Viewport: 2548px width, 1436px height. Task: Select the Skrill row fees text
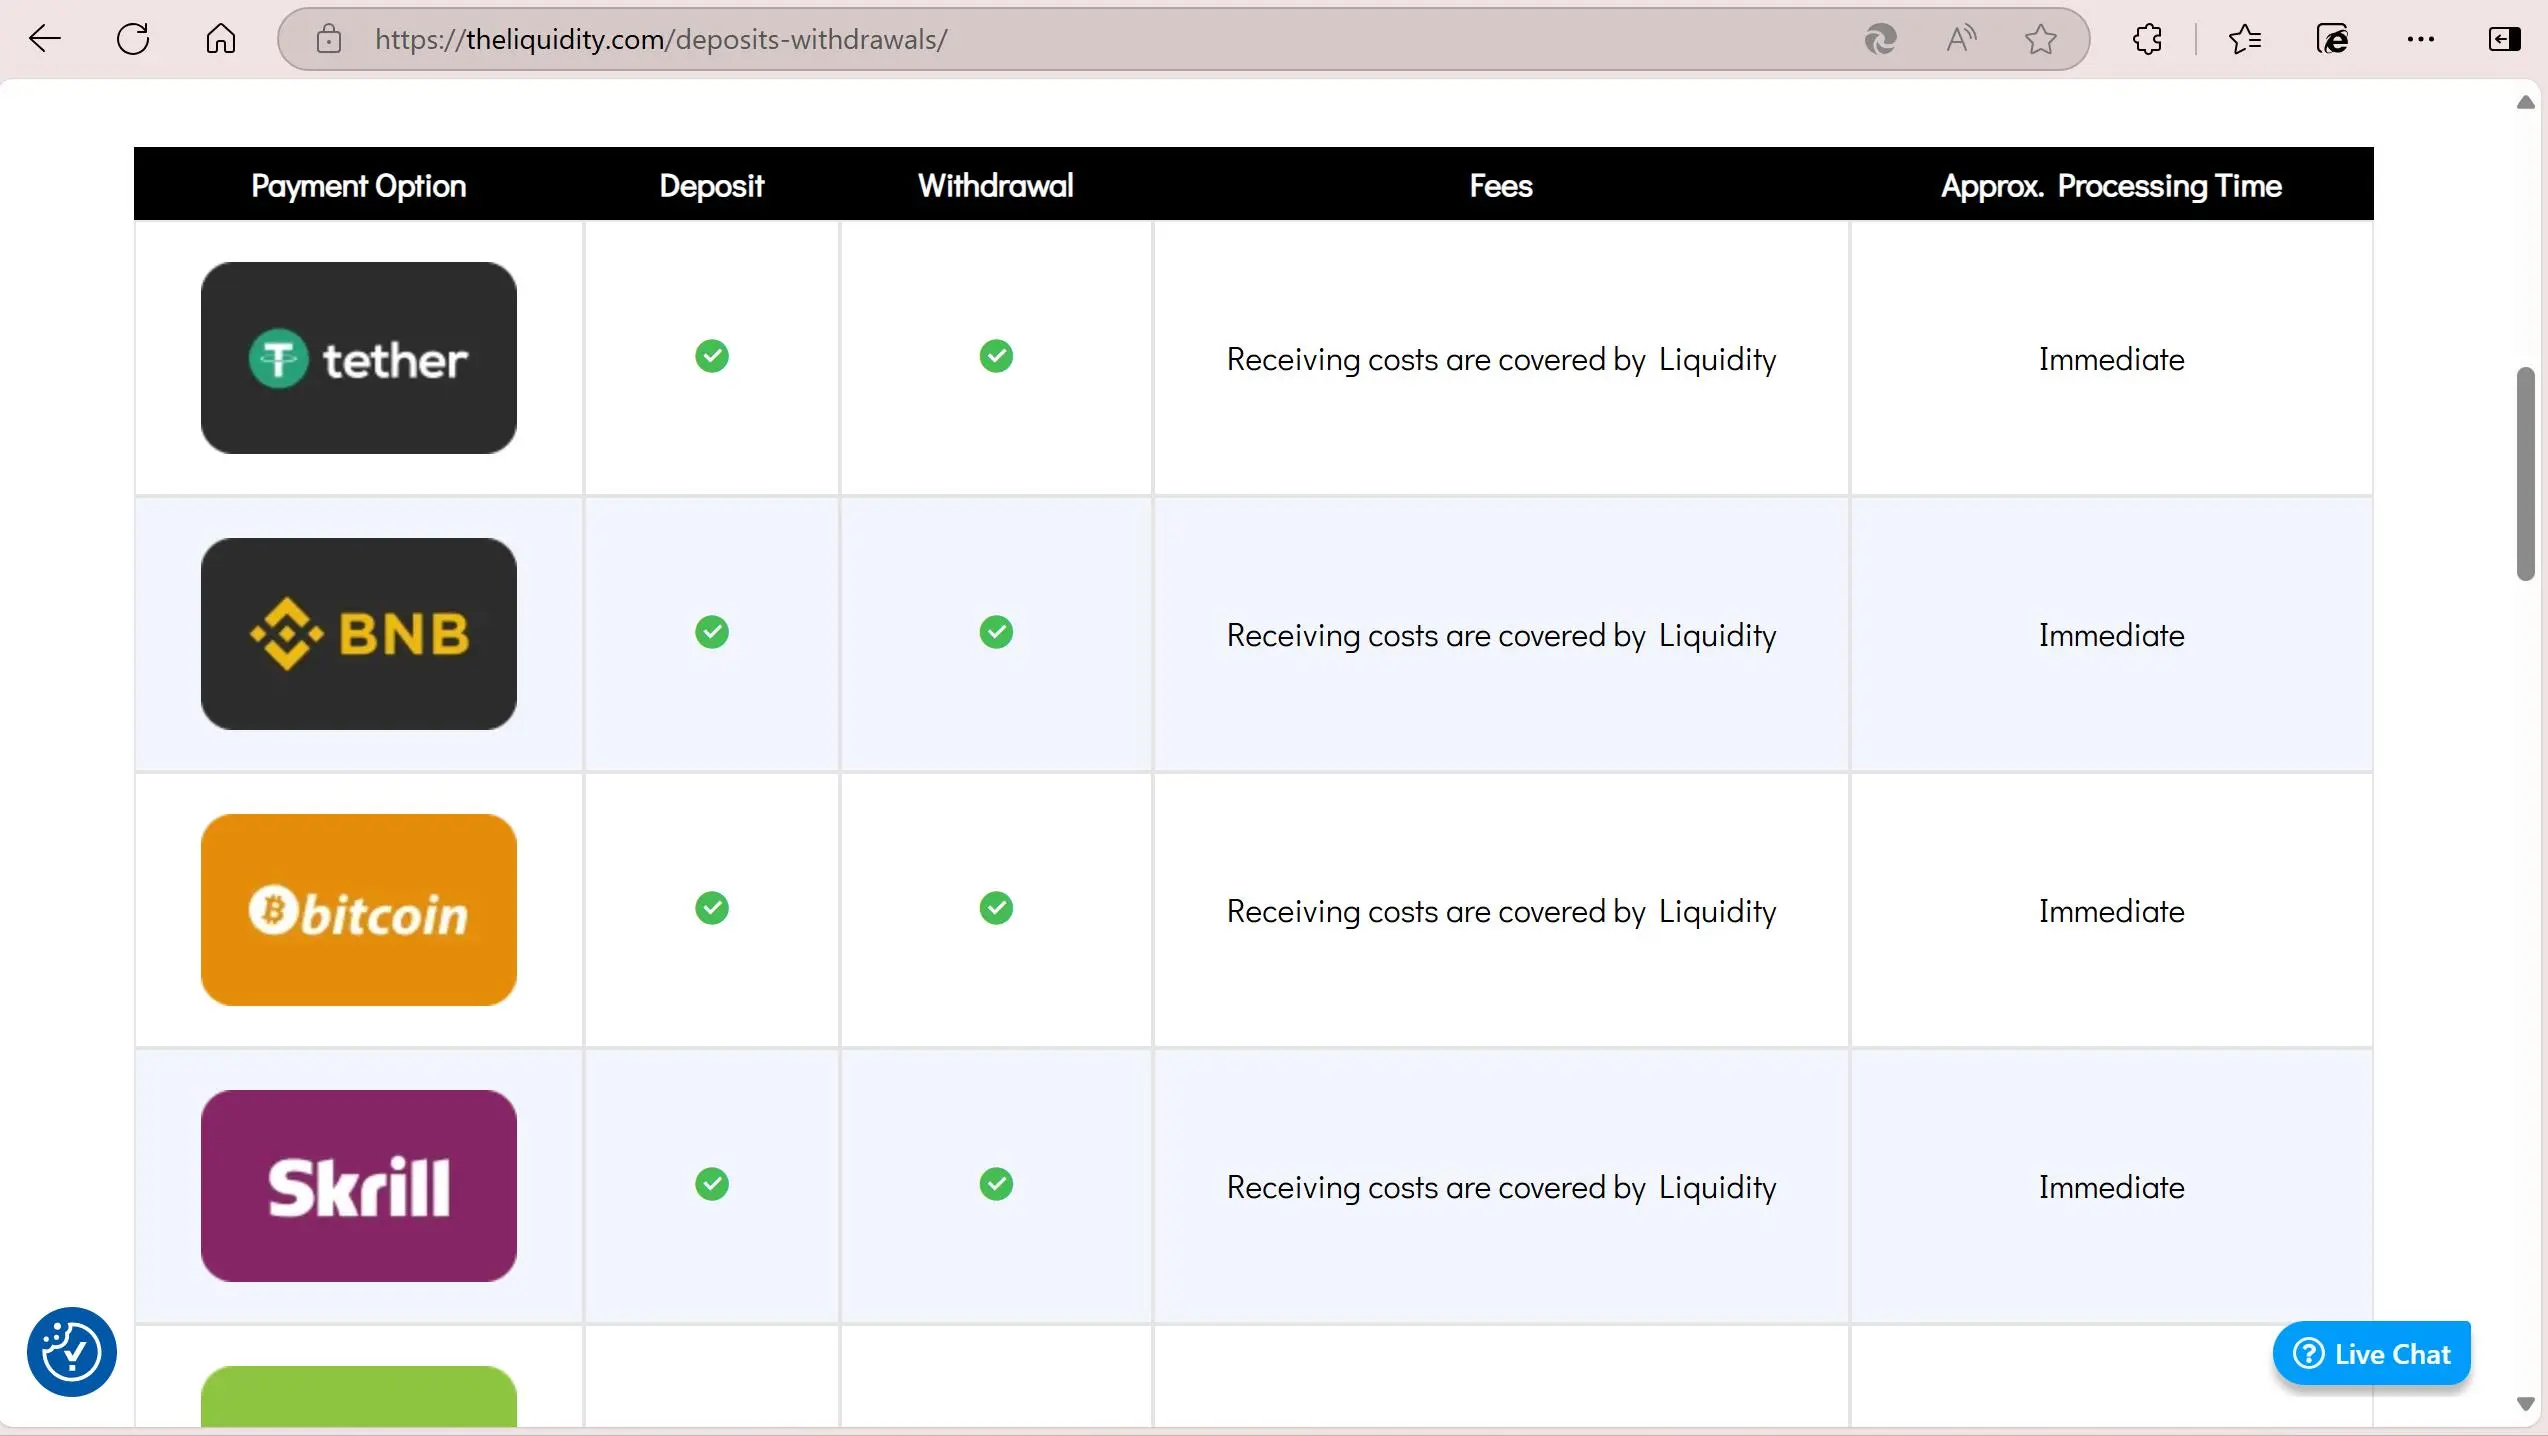coord(1501,1188)
